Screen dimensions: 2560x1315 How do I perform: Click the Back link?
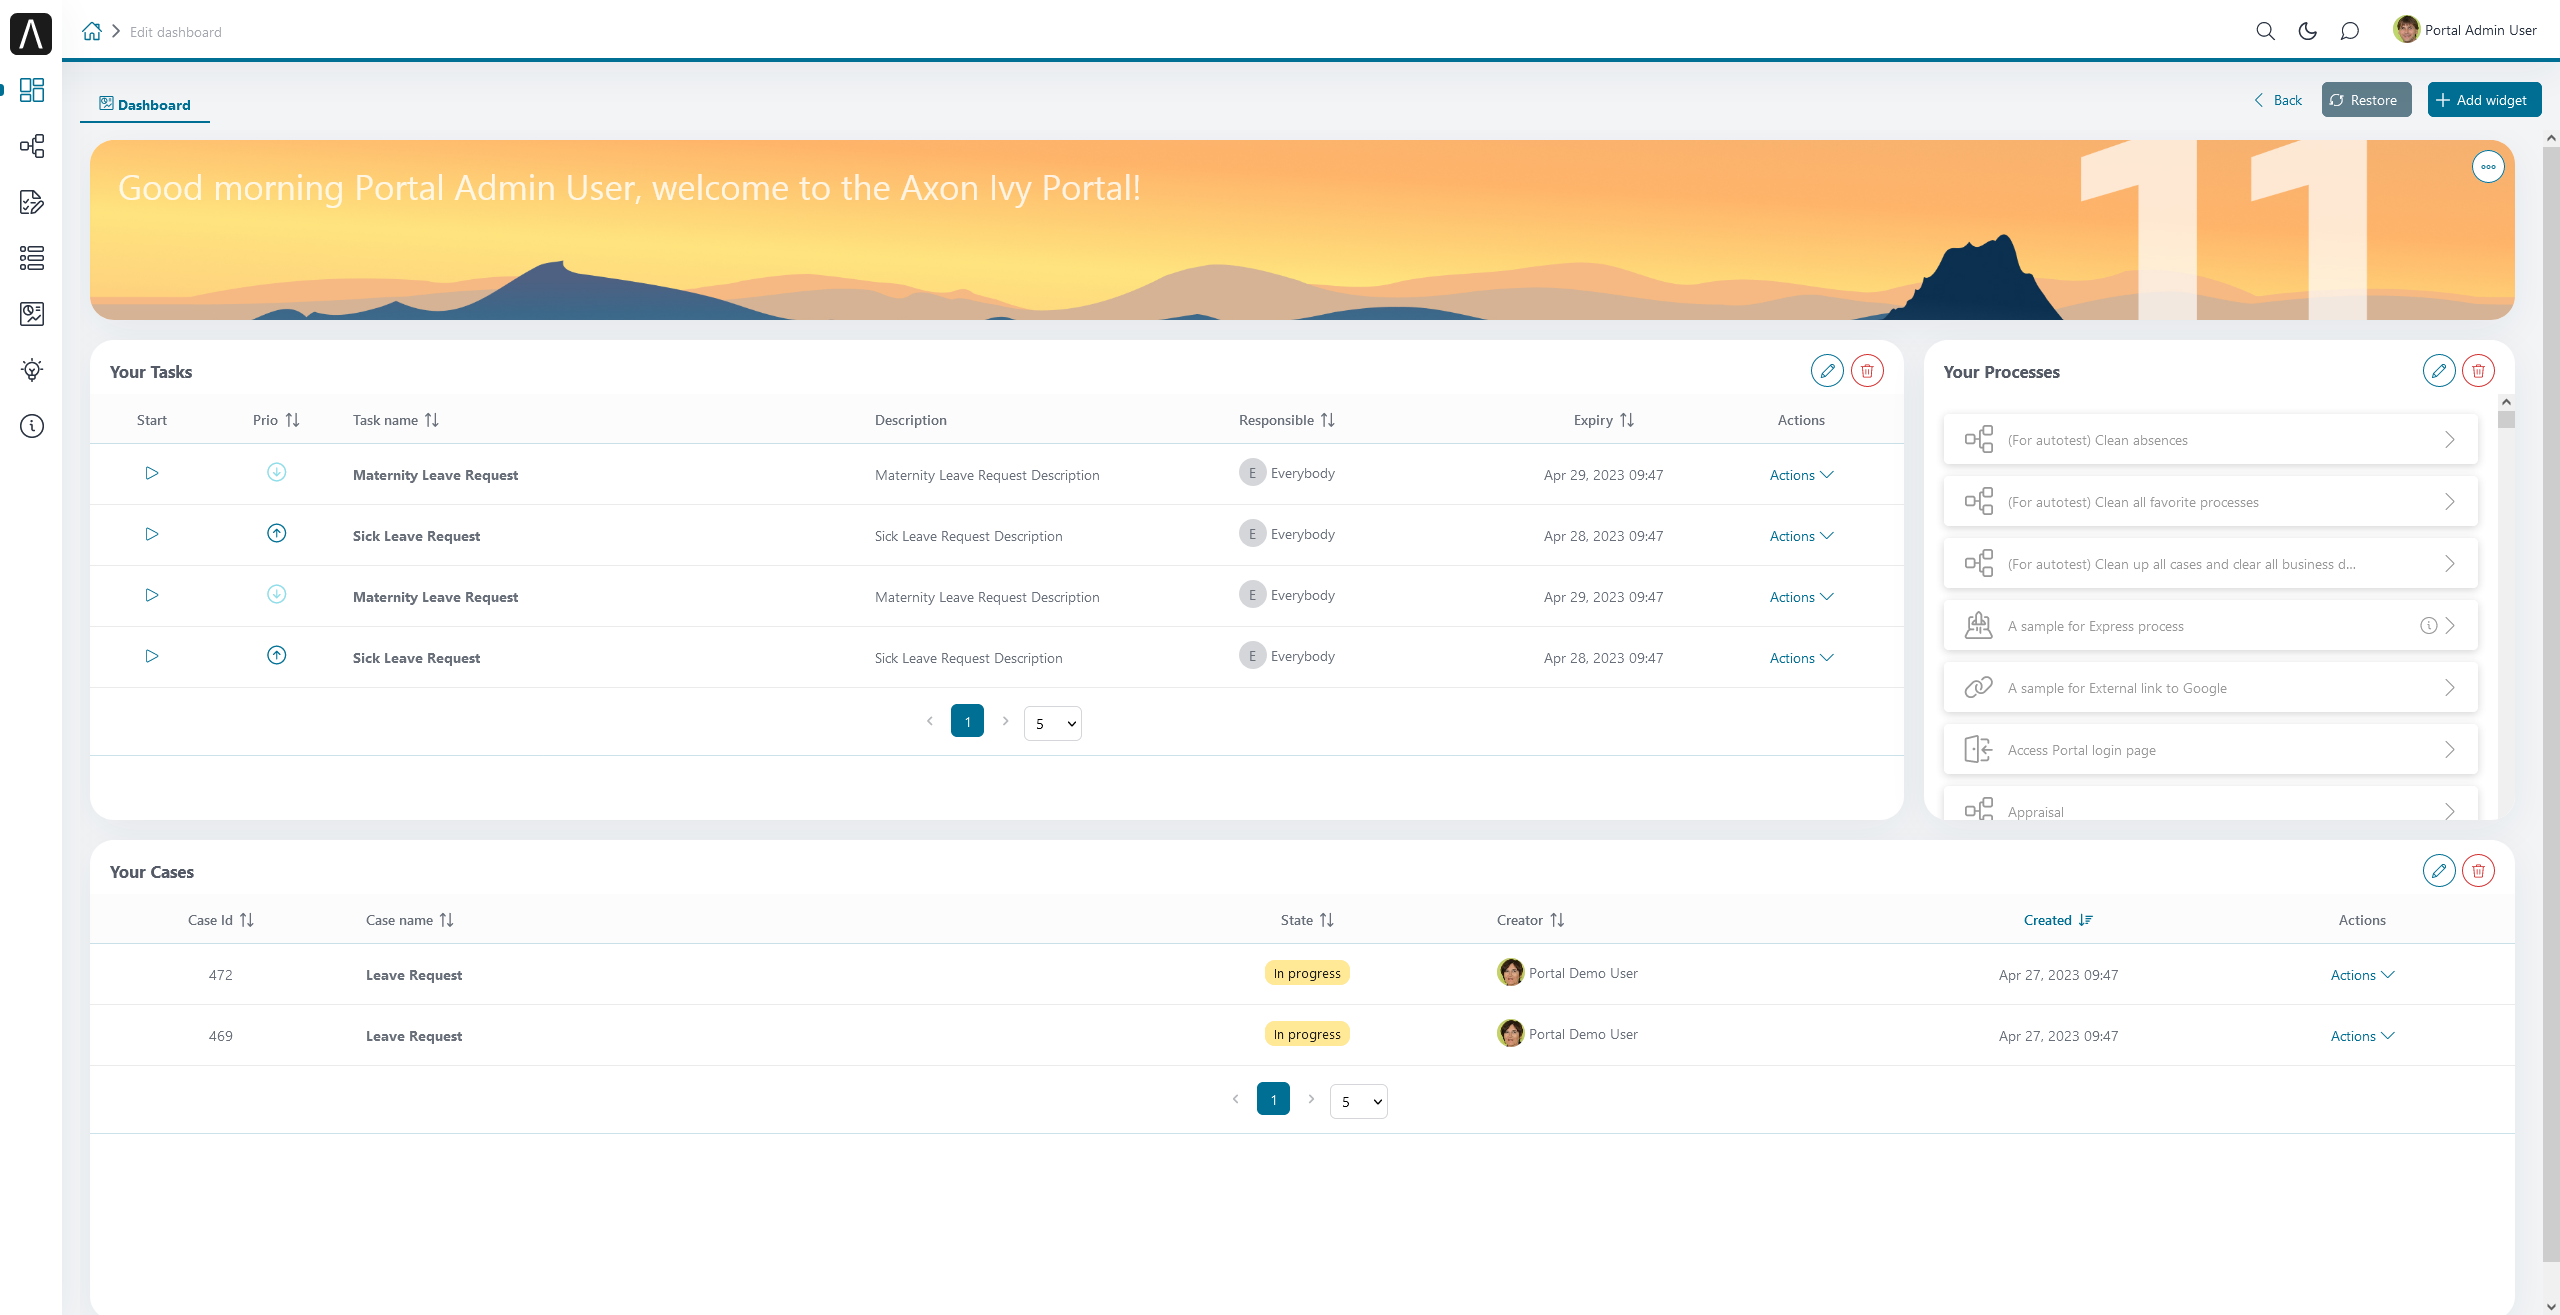point(2278,100)
